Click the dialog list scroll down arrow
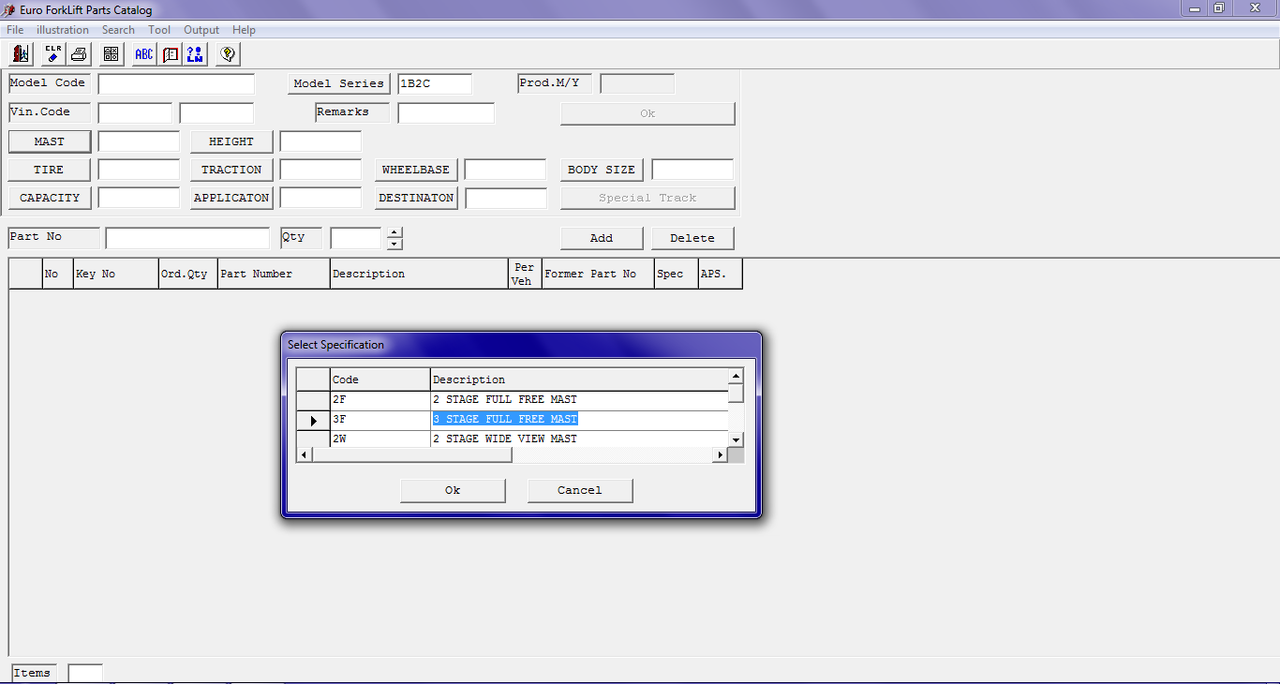This screenshot has height=684, width=1280. [736, 440]
